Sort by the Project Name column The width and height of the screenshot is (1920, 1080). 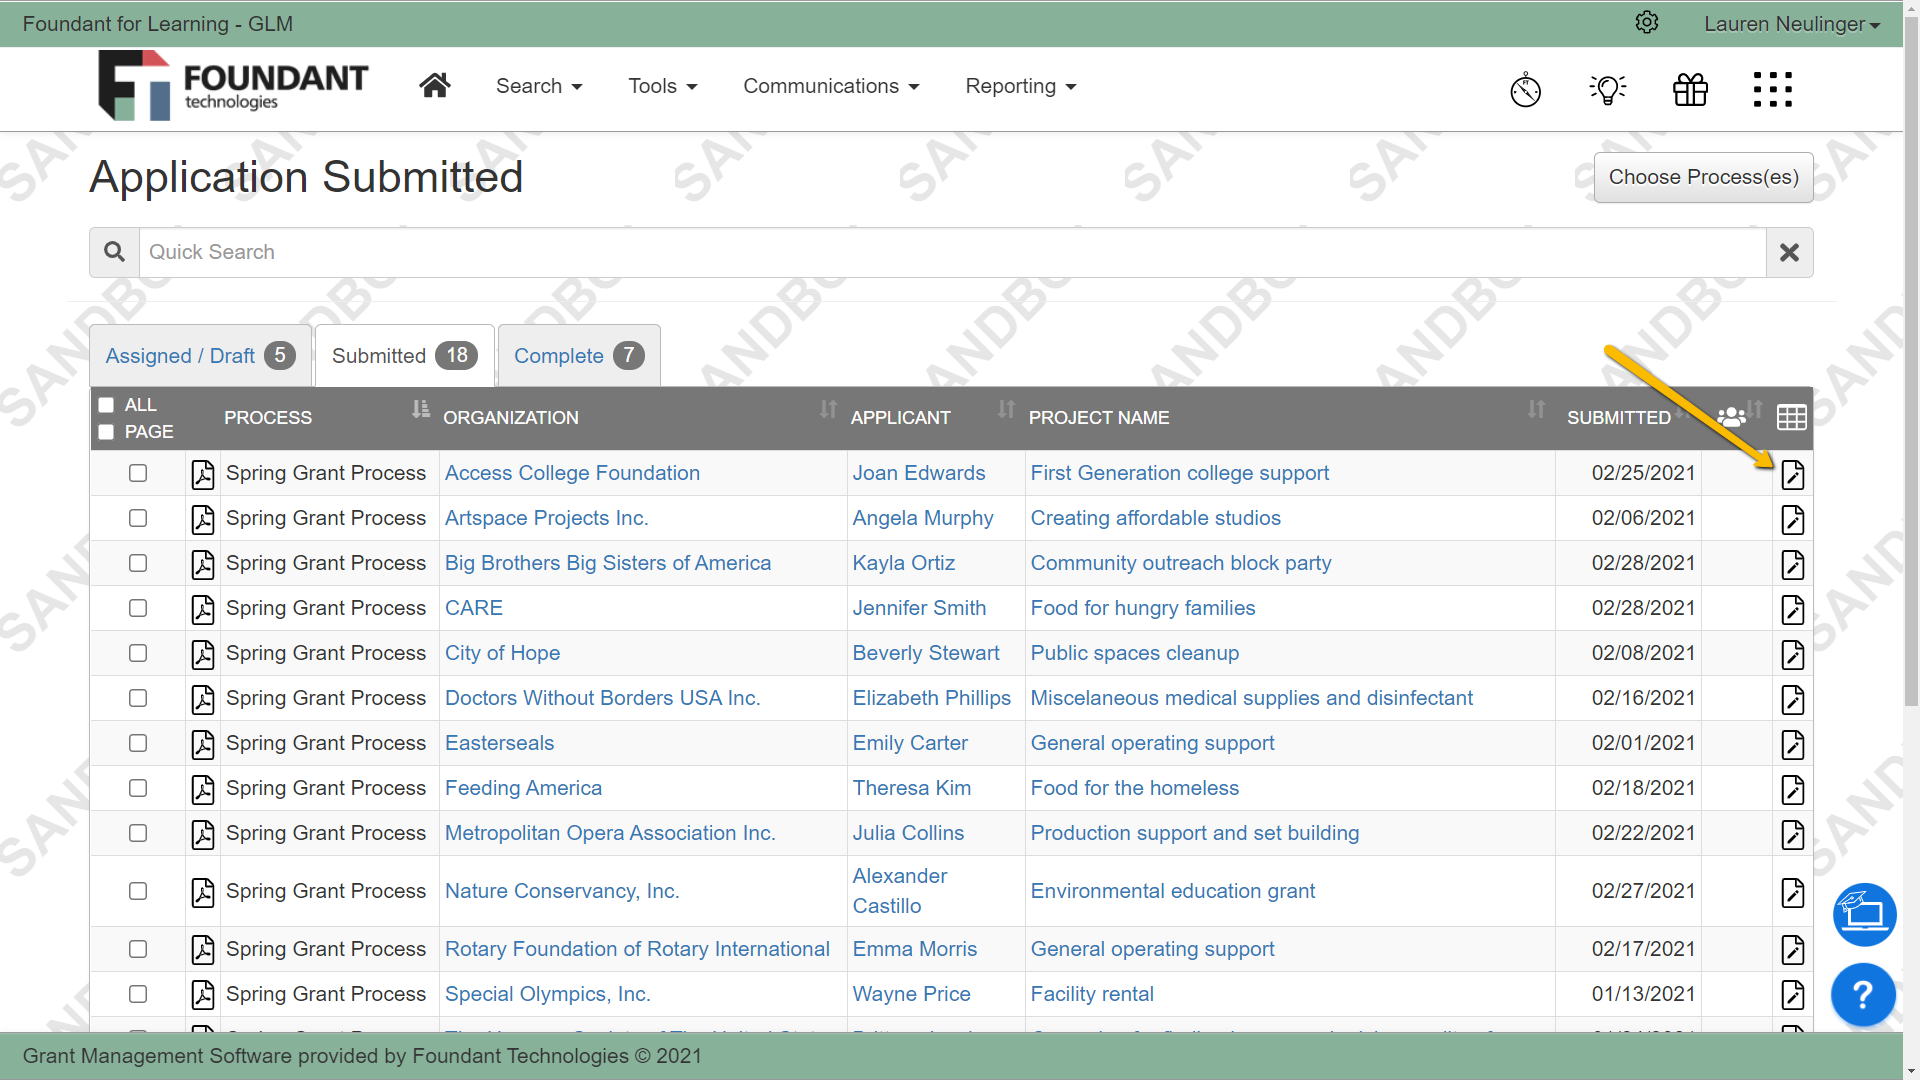[x=1536, y=409]
